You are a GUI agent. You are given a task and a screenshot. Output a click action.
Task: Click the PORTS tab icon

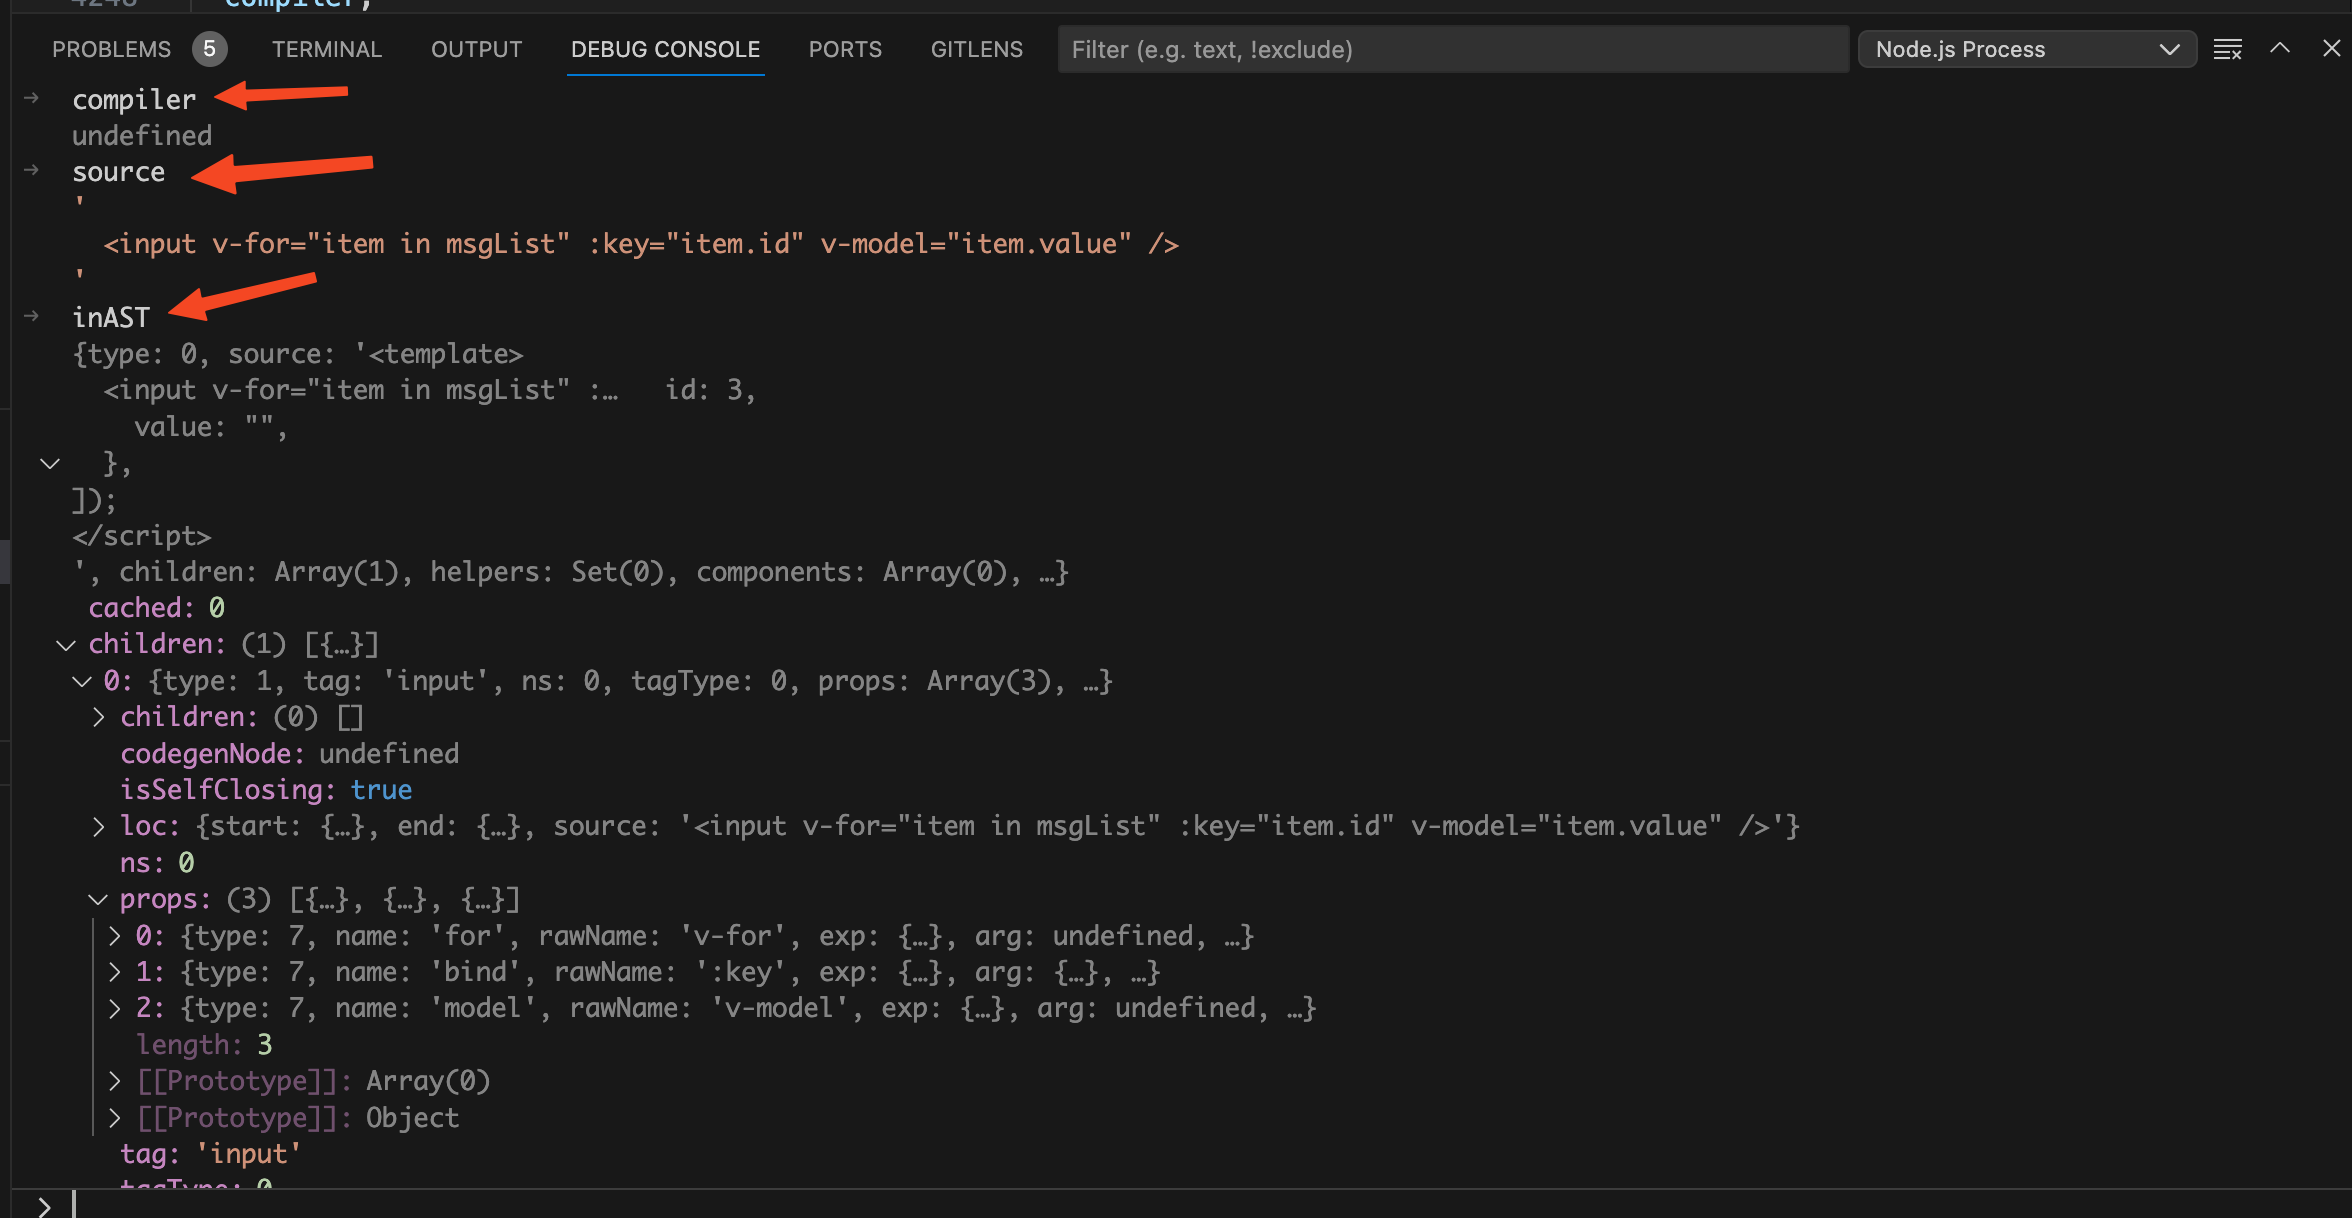(844, 48)
